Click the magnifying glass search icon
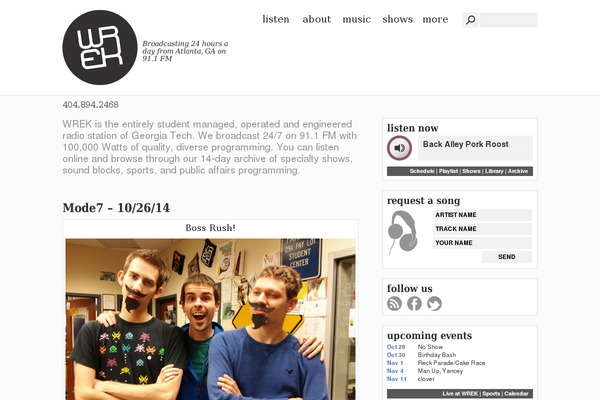 471,20
